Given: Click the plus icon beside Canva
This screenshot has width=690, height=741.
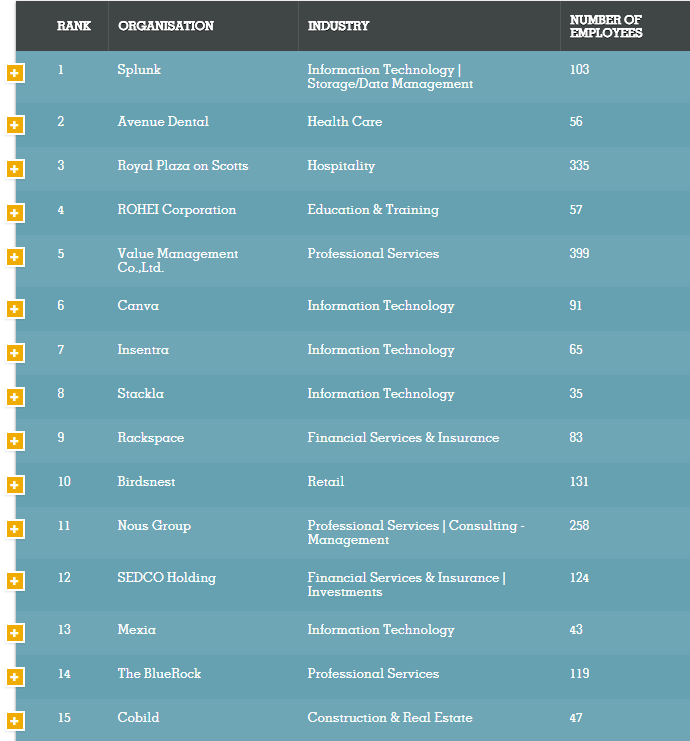Looking at the screenshot, I should 15,309.
